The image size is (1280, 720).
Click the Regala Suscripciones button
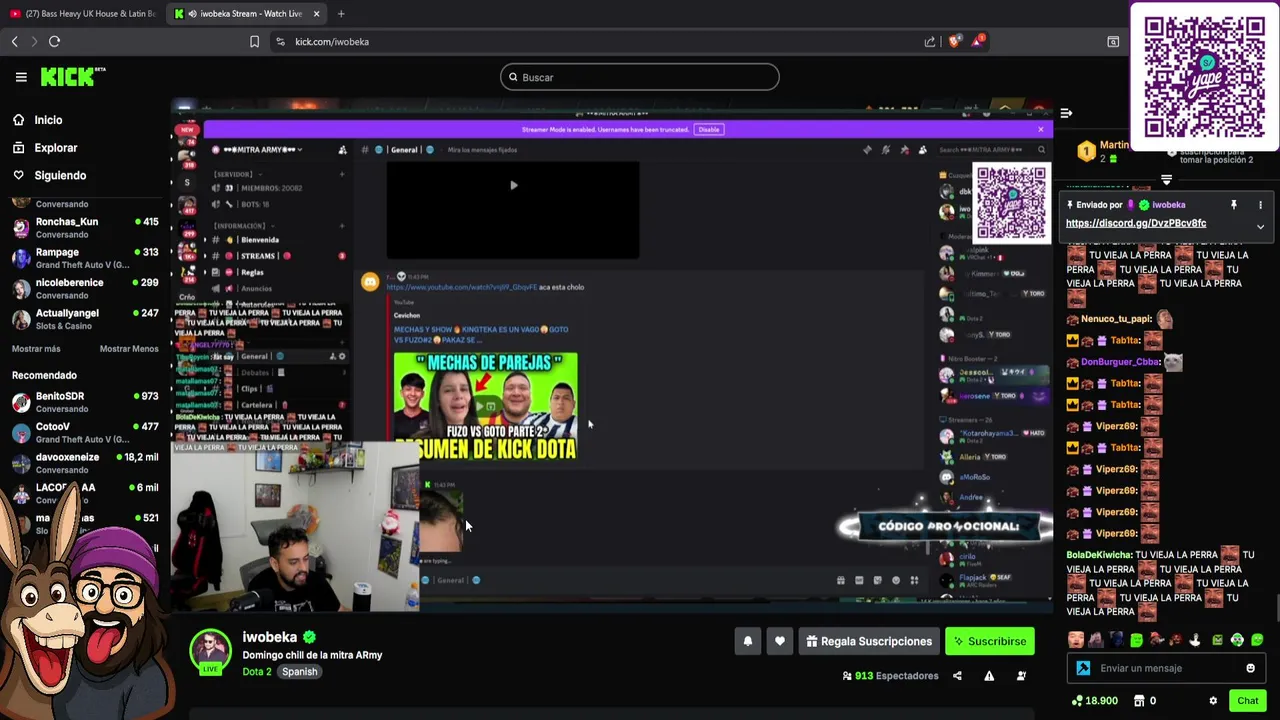point(869,641)
